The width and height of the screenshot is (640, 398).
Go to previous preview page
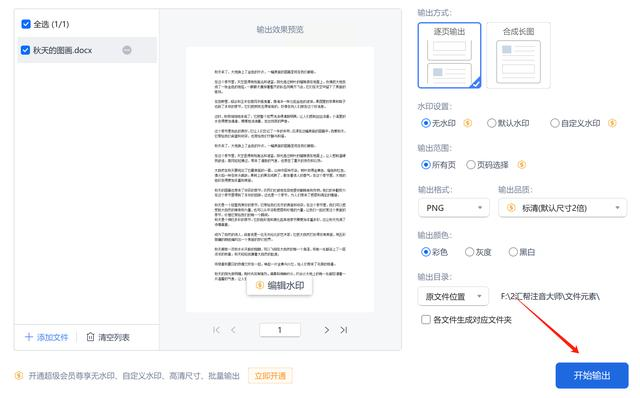click(233, 330)
